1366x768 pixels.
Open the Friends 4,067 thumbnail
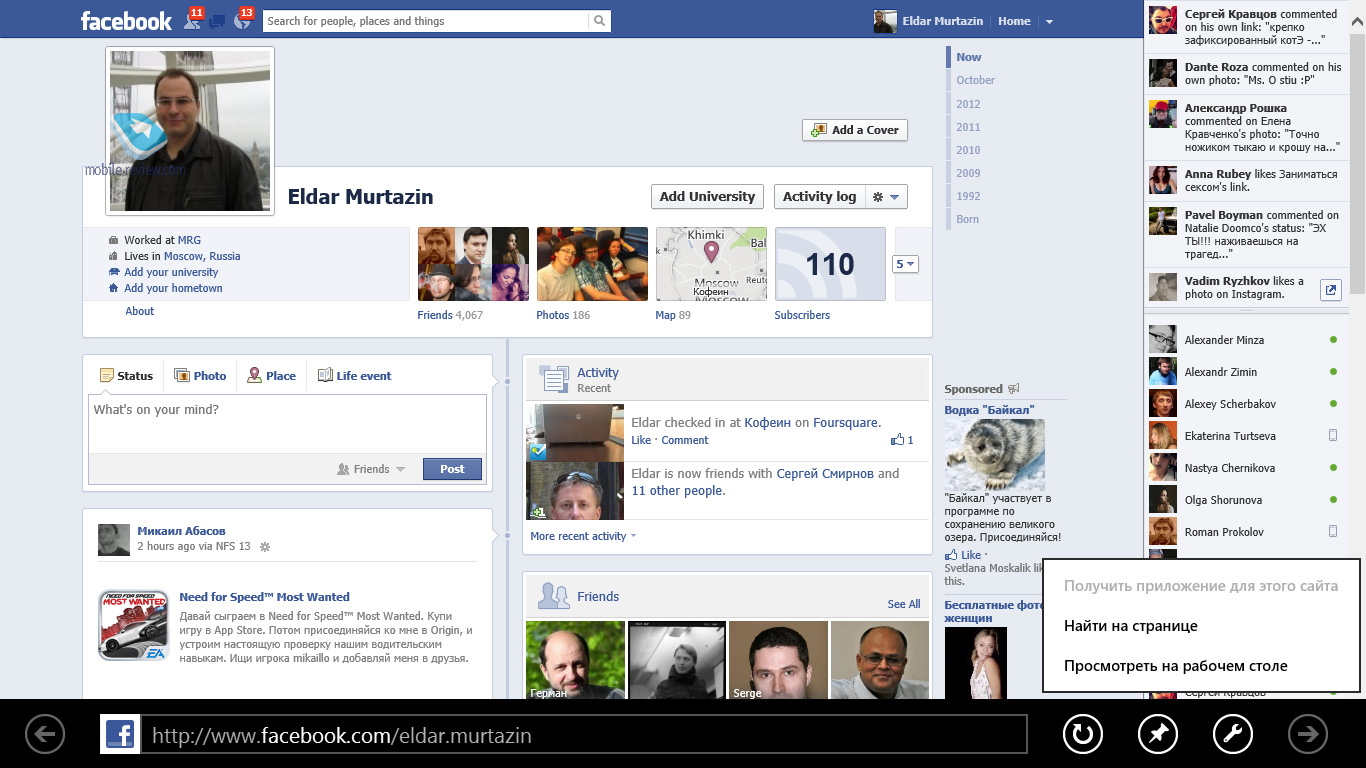(x=473, y=264)
